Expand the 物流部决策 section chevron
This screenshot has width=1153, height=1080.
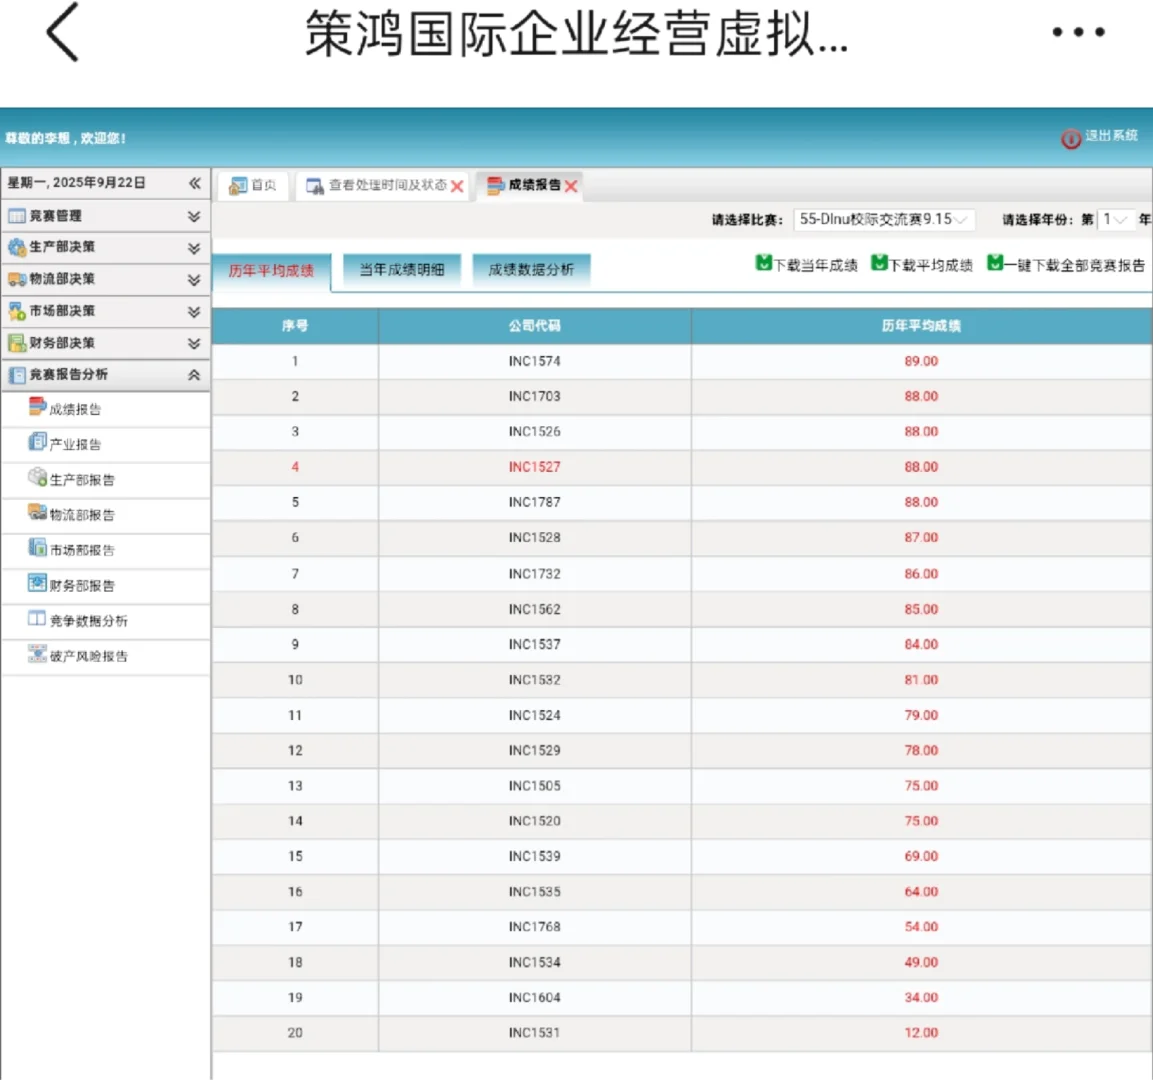point(194,280)
